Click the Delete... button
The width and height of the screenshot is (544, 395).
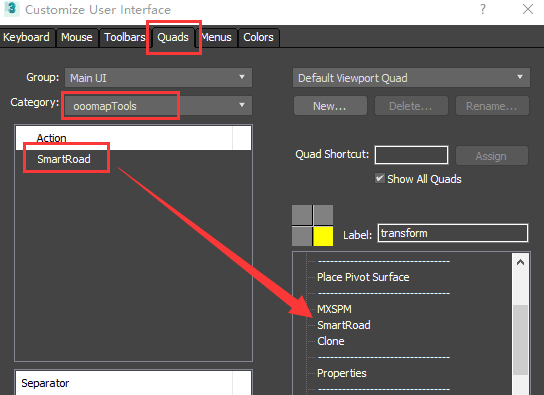click(411, 106)
